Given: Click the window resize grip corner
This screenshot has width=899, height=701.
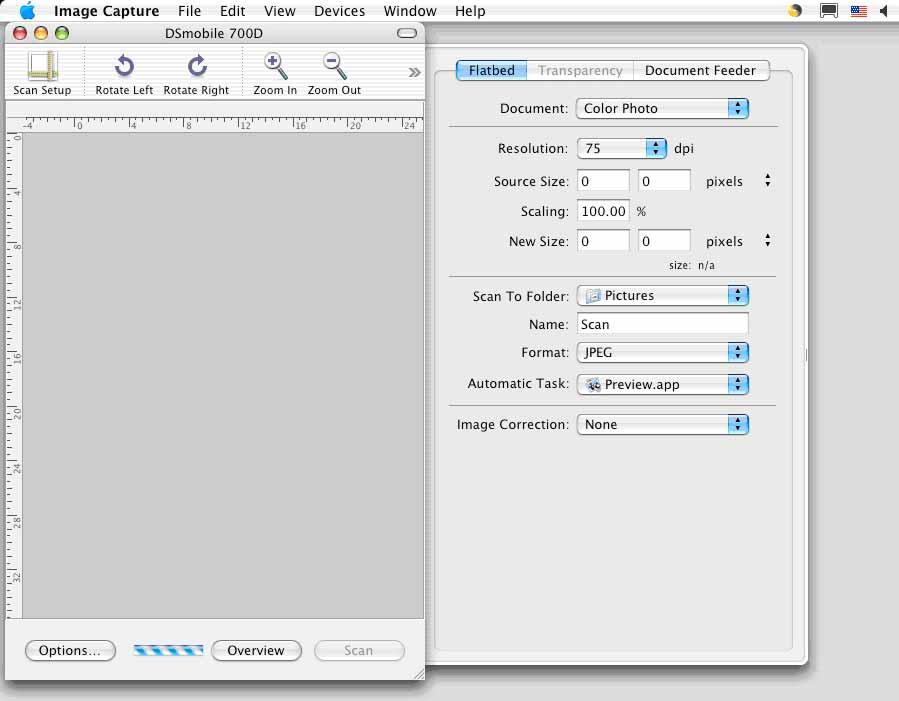Looking at the screenshot, I should (x=419, y=674).
